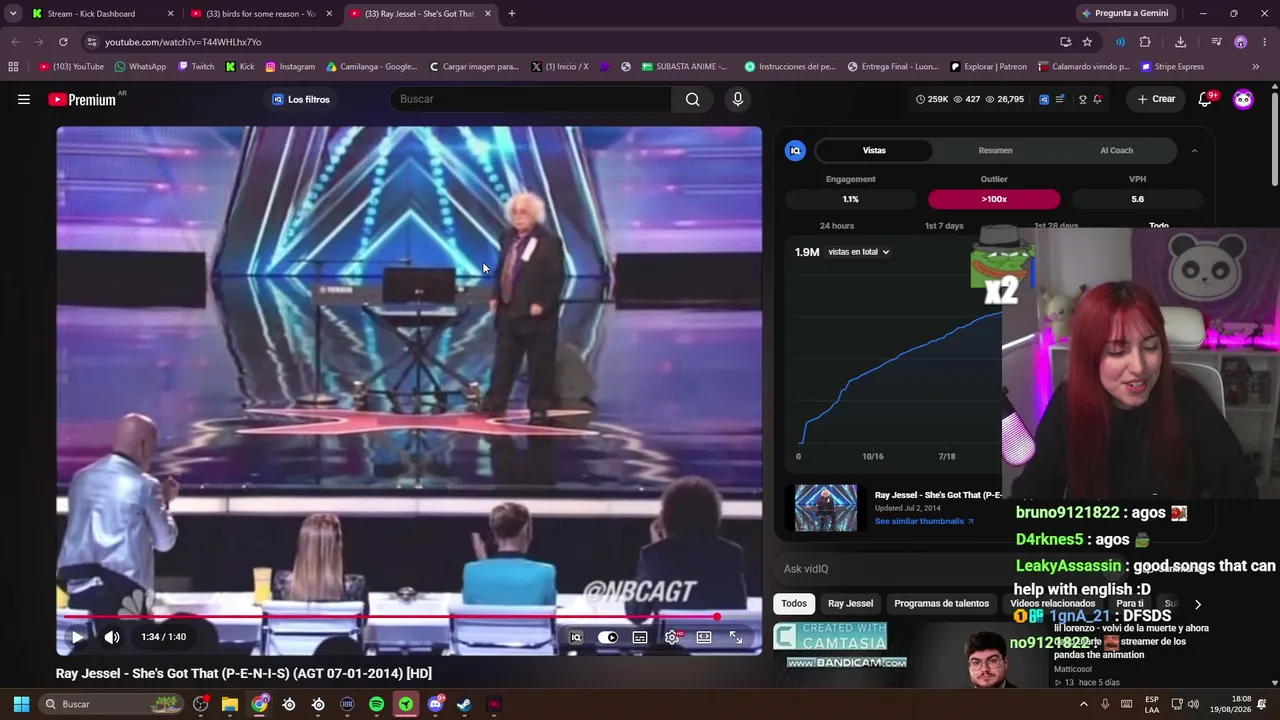Toggle the autoplay switch
This screenshot has height=720, width=1280.
click(608, 637)
